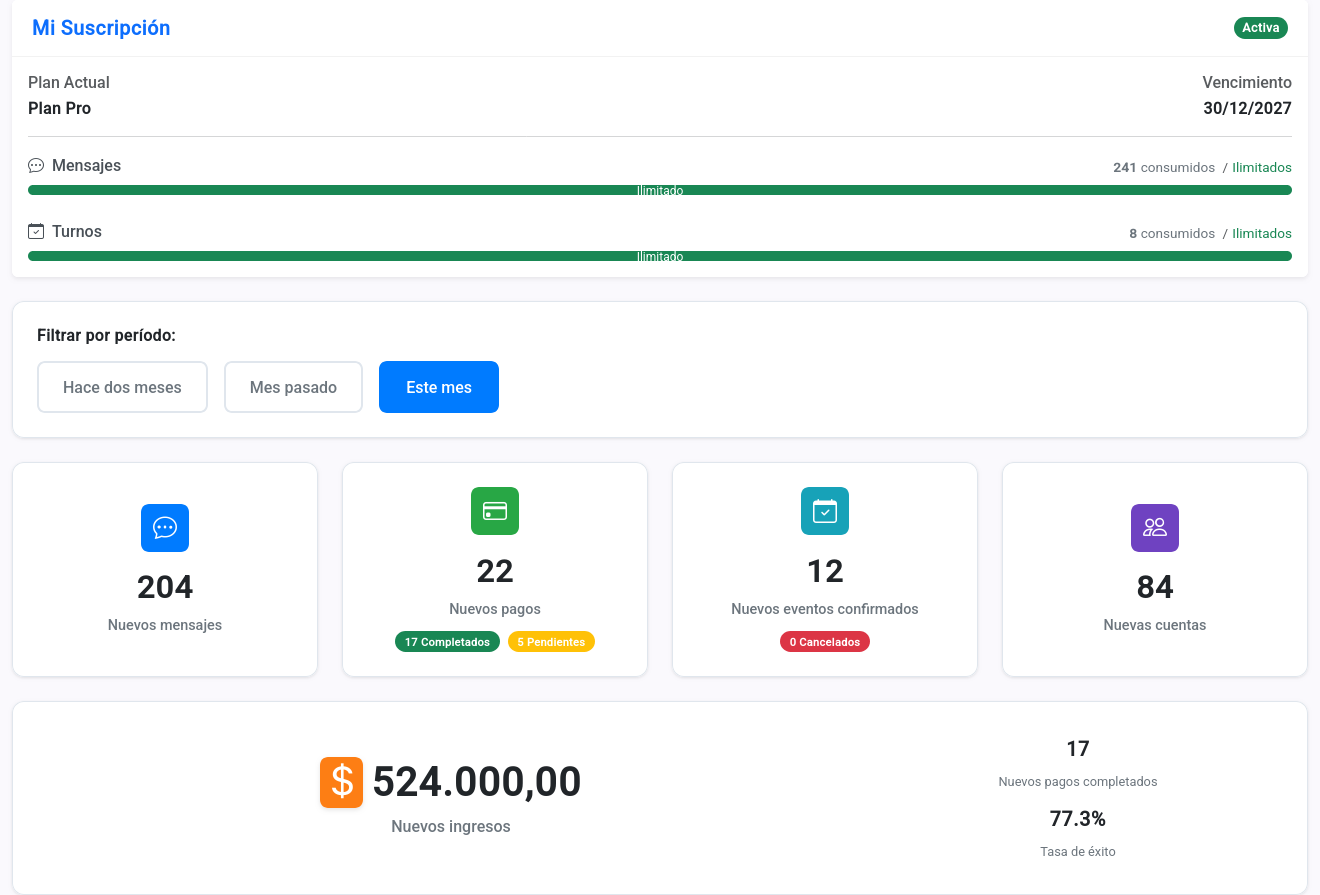Click the Plan Actual label
The image size is (1320, 895).
tap(69, 83)
